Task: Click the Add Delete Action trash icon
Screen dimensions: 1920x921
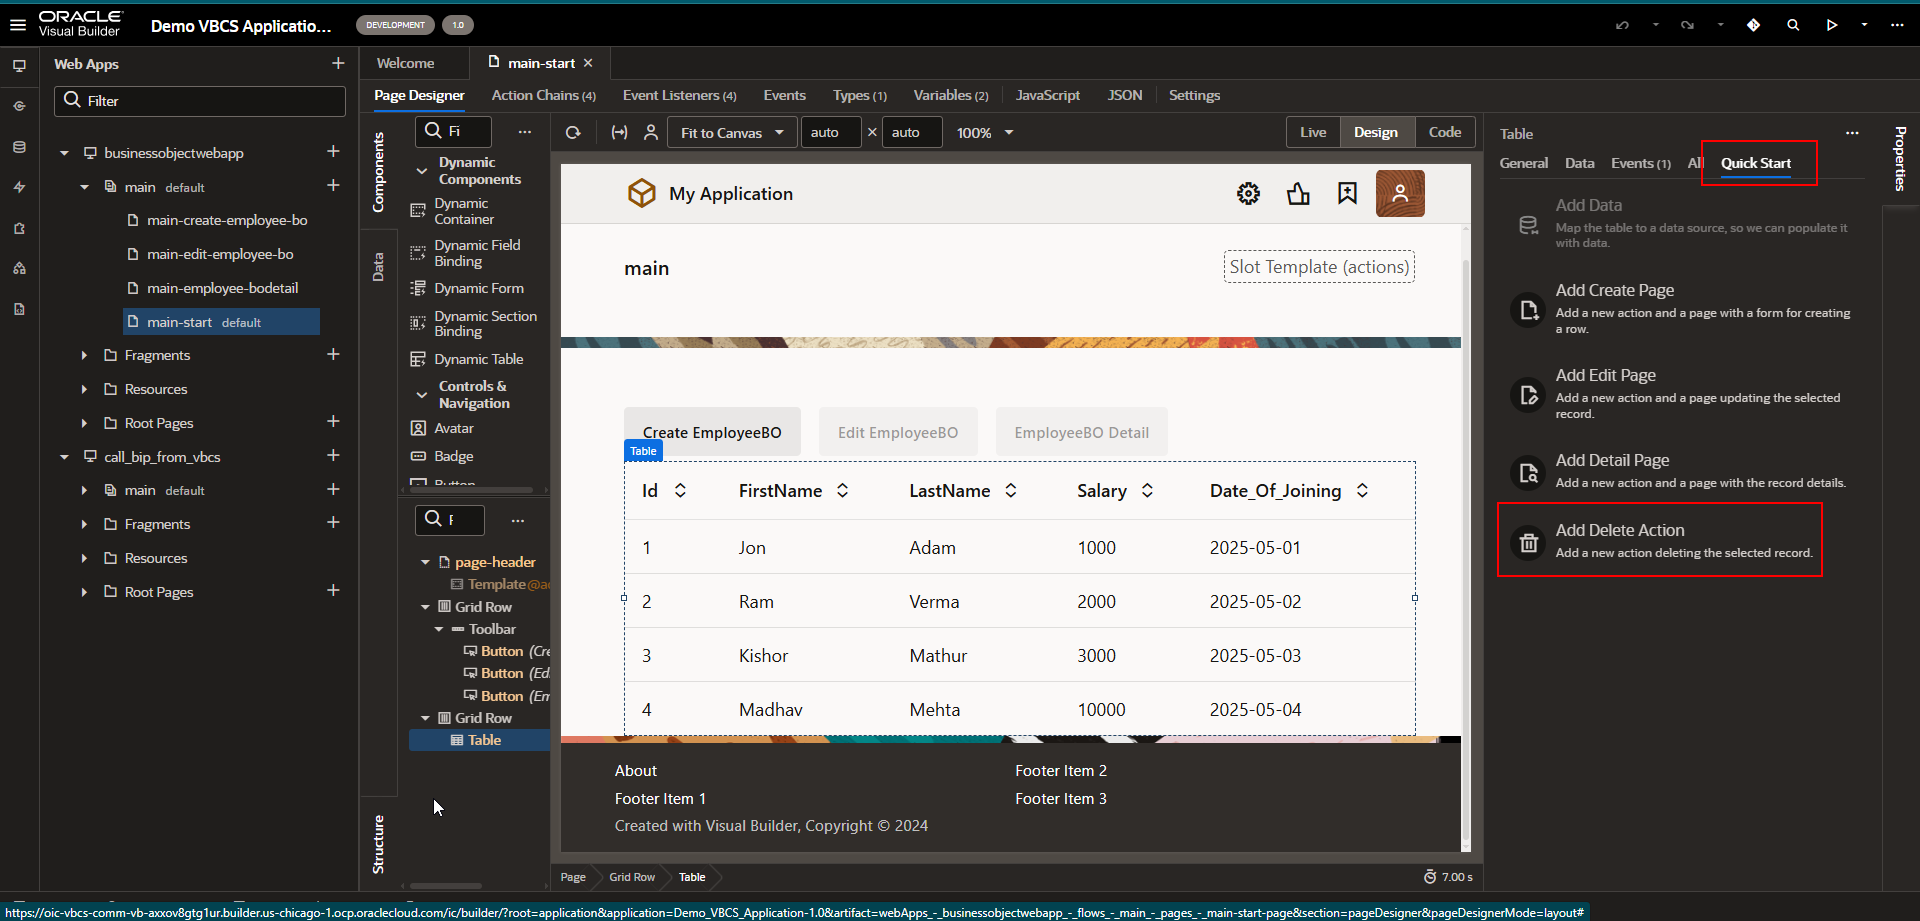Action: click(1528, 542)
